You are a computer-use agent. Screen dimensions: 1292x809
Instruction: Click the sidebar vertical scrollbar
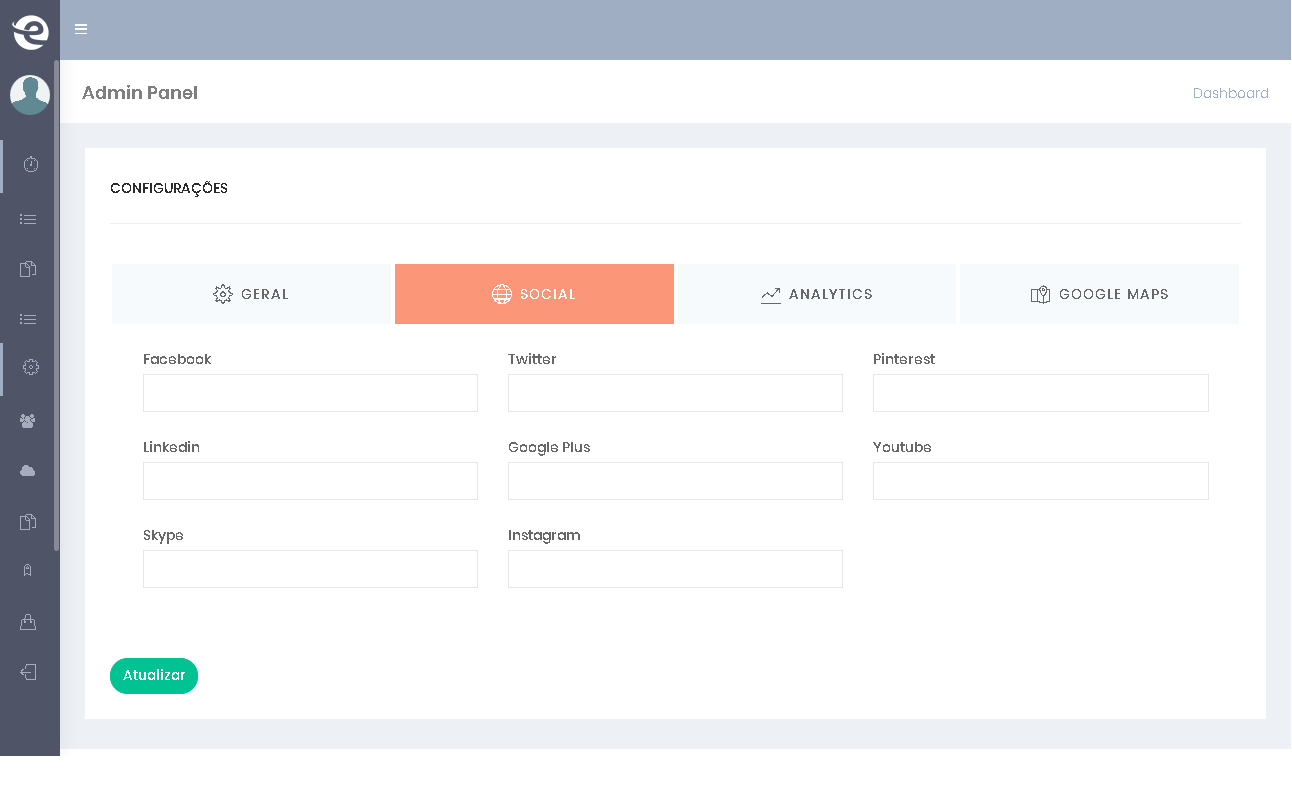(57, 305)
